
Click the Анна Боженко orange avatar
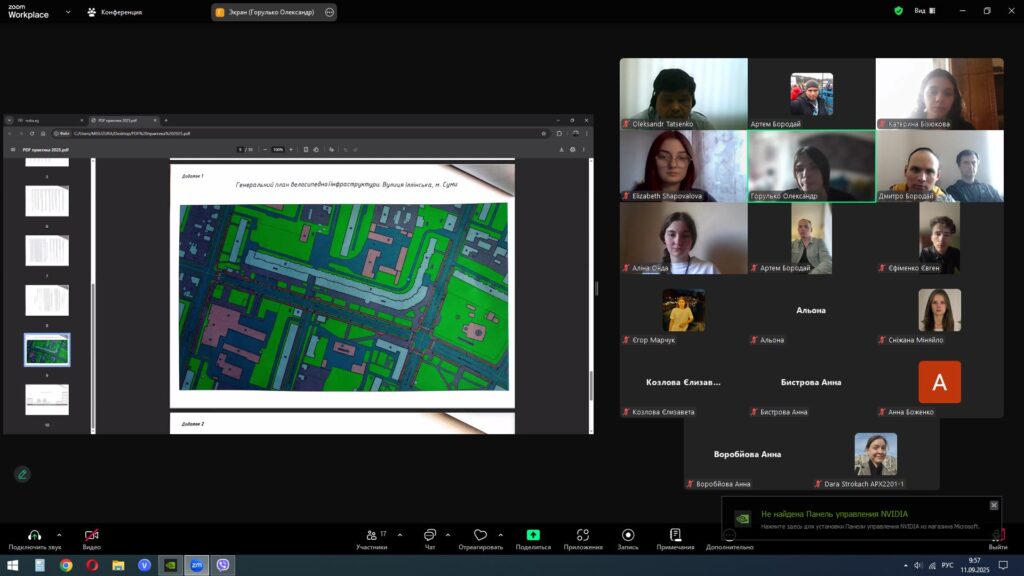[x=939, y=382]
